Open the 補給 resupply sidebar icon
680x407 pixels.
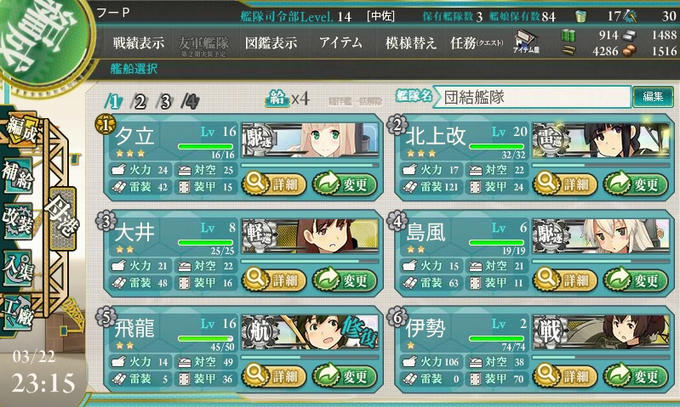tap(18, 176)
